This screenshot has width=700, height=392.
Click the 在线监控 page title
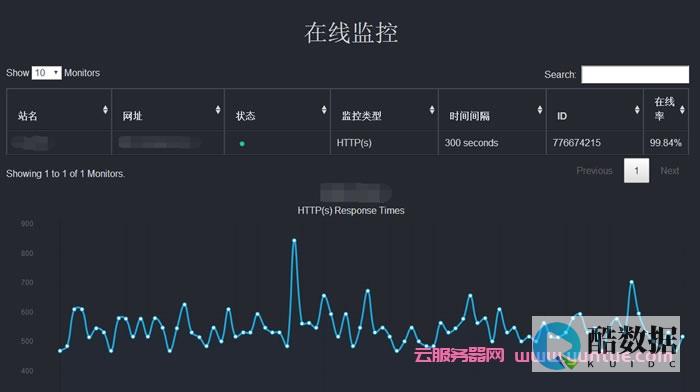(351, 33)
